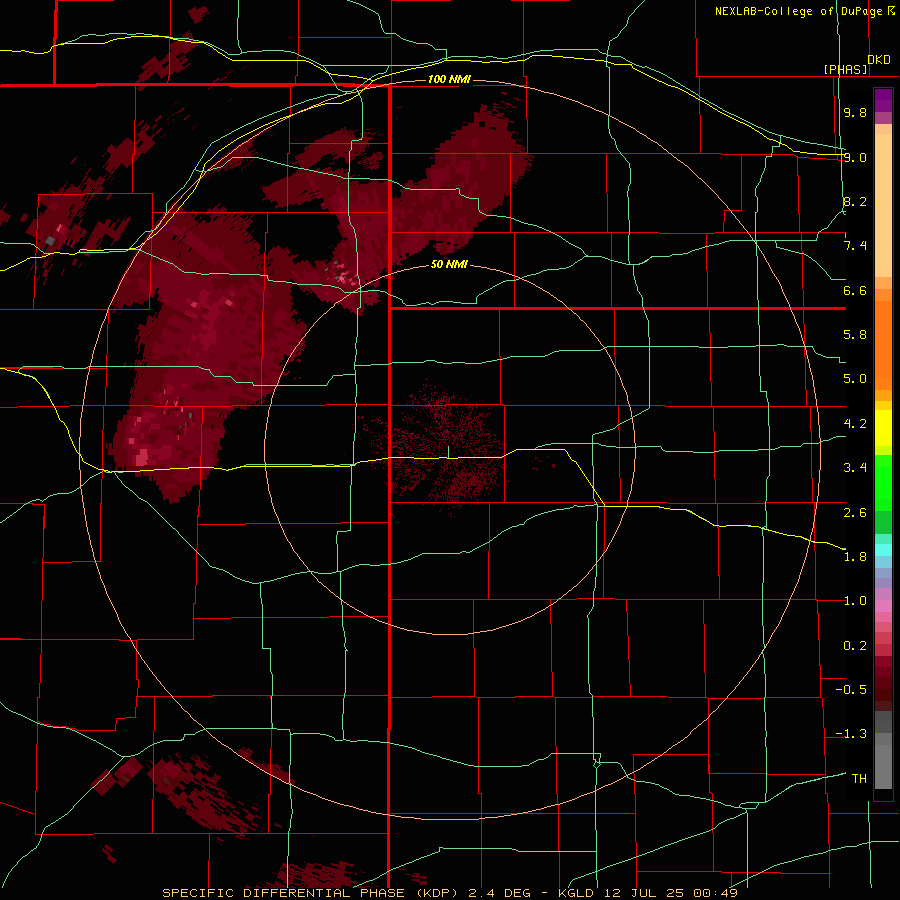
Task: Click the 3.4 scale value
Action: (855, 468)
